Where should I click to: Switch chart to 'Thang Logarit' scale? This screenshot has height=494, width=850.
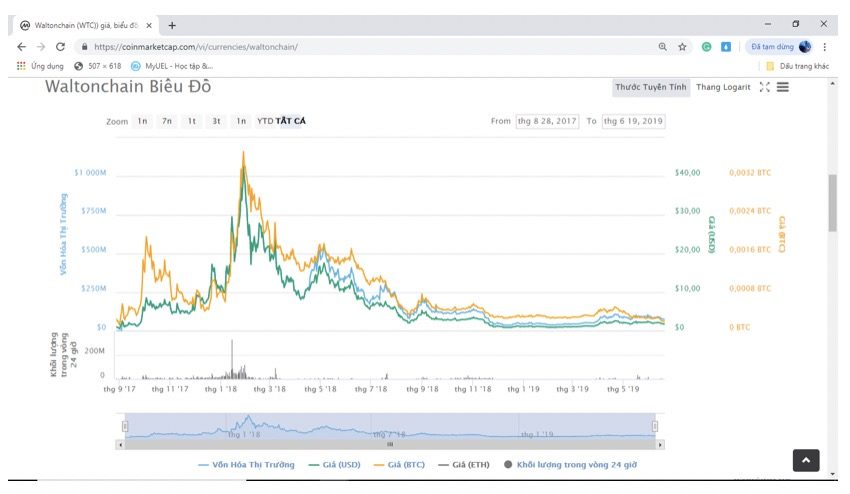click(x=723, y=87)
